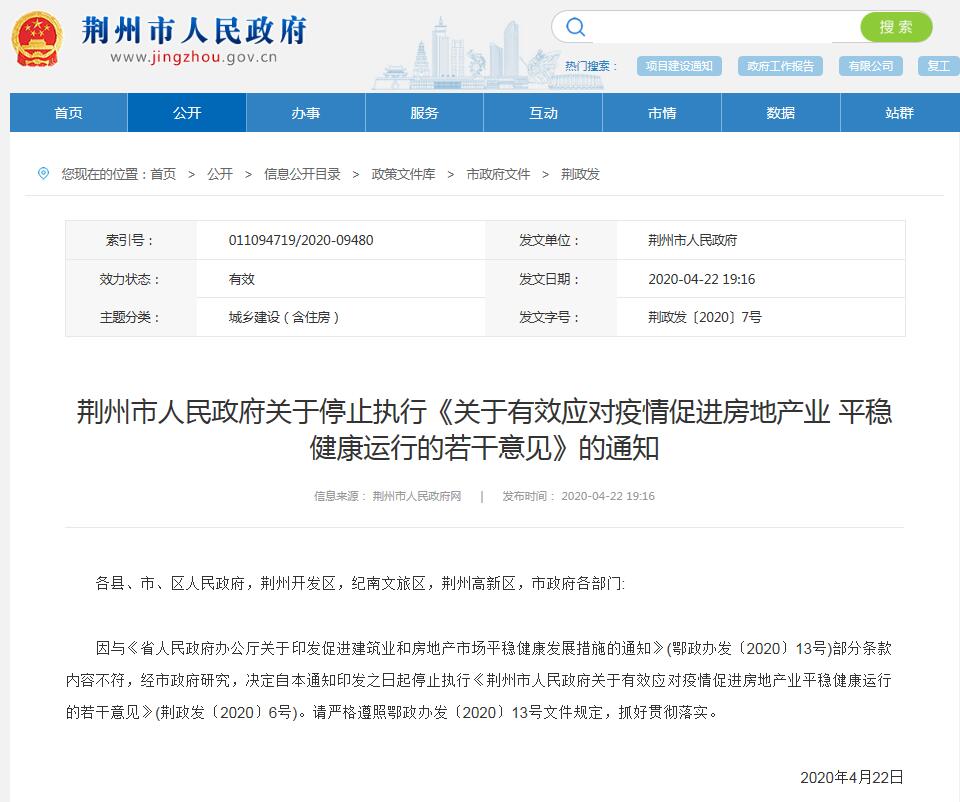960x802 pixels.
Task: Click inside the search input field
Action: (720, 27)
